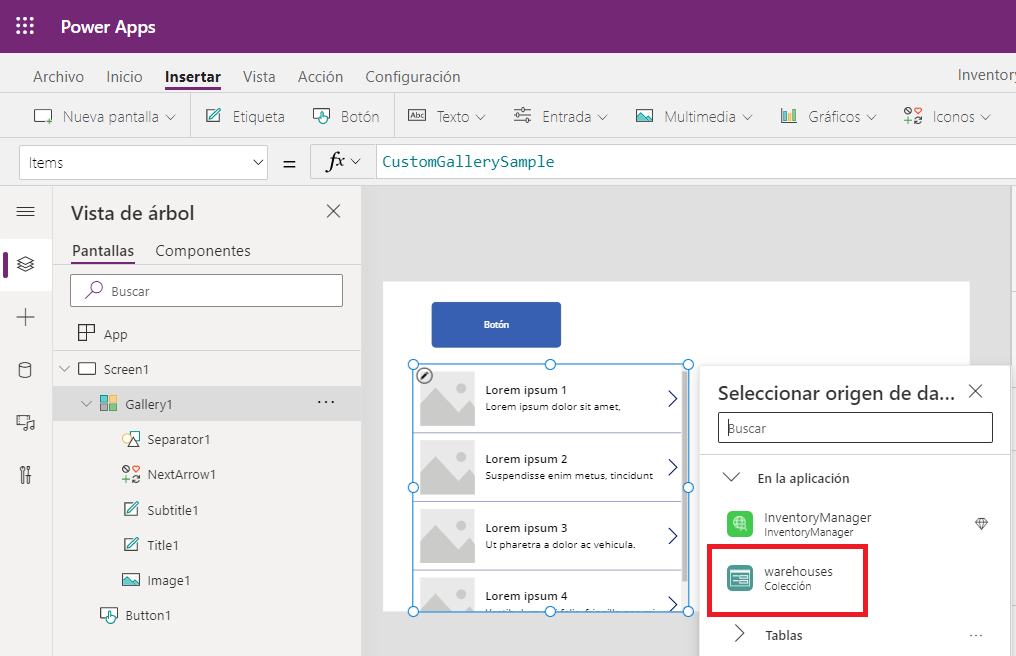Open the Acción tab
1016x656 pixels.
(320, 76)
